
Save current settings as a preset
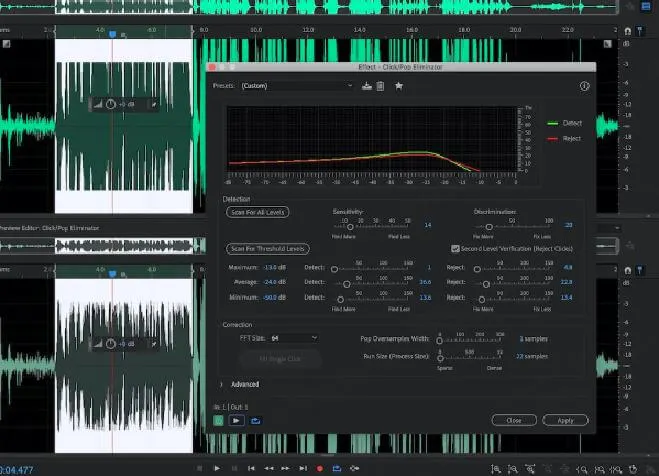367,87
